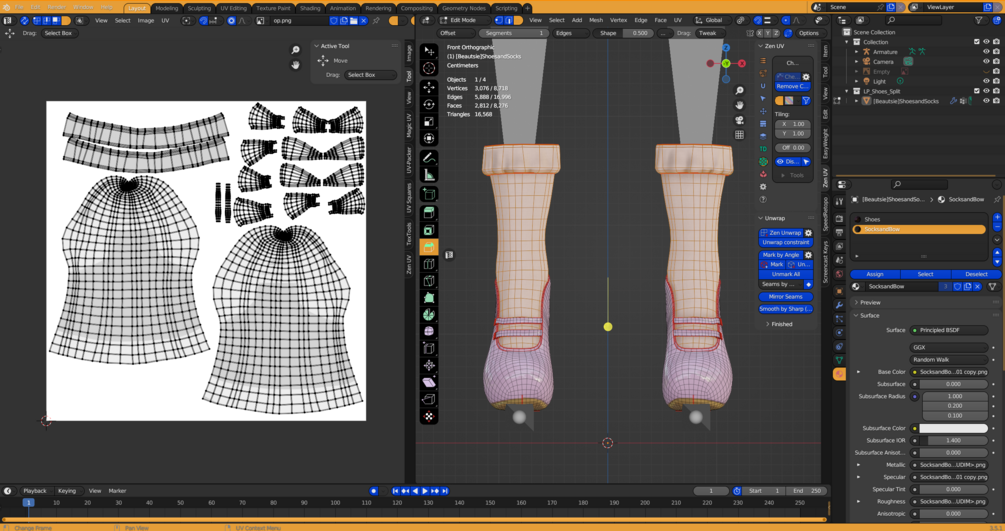
Task: Collapse the LP_Shoes_Split collection
Action: [x=847, y=91]
